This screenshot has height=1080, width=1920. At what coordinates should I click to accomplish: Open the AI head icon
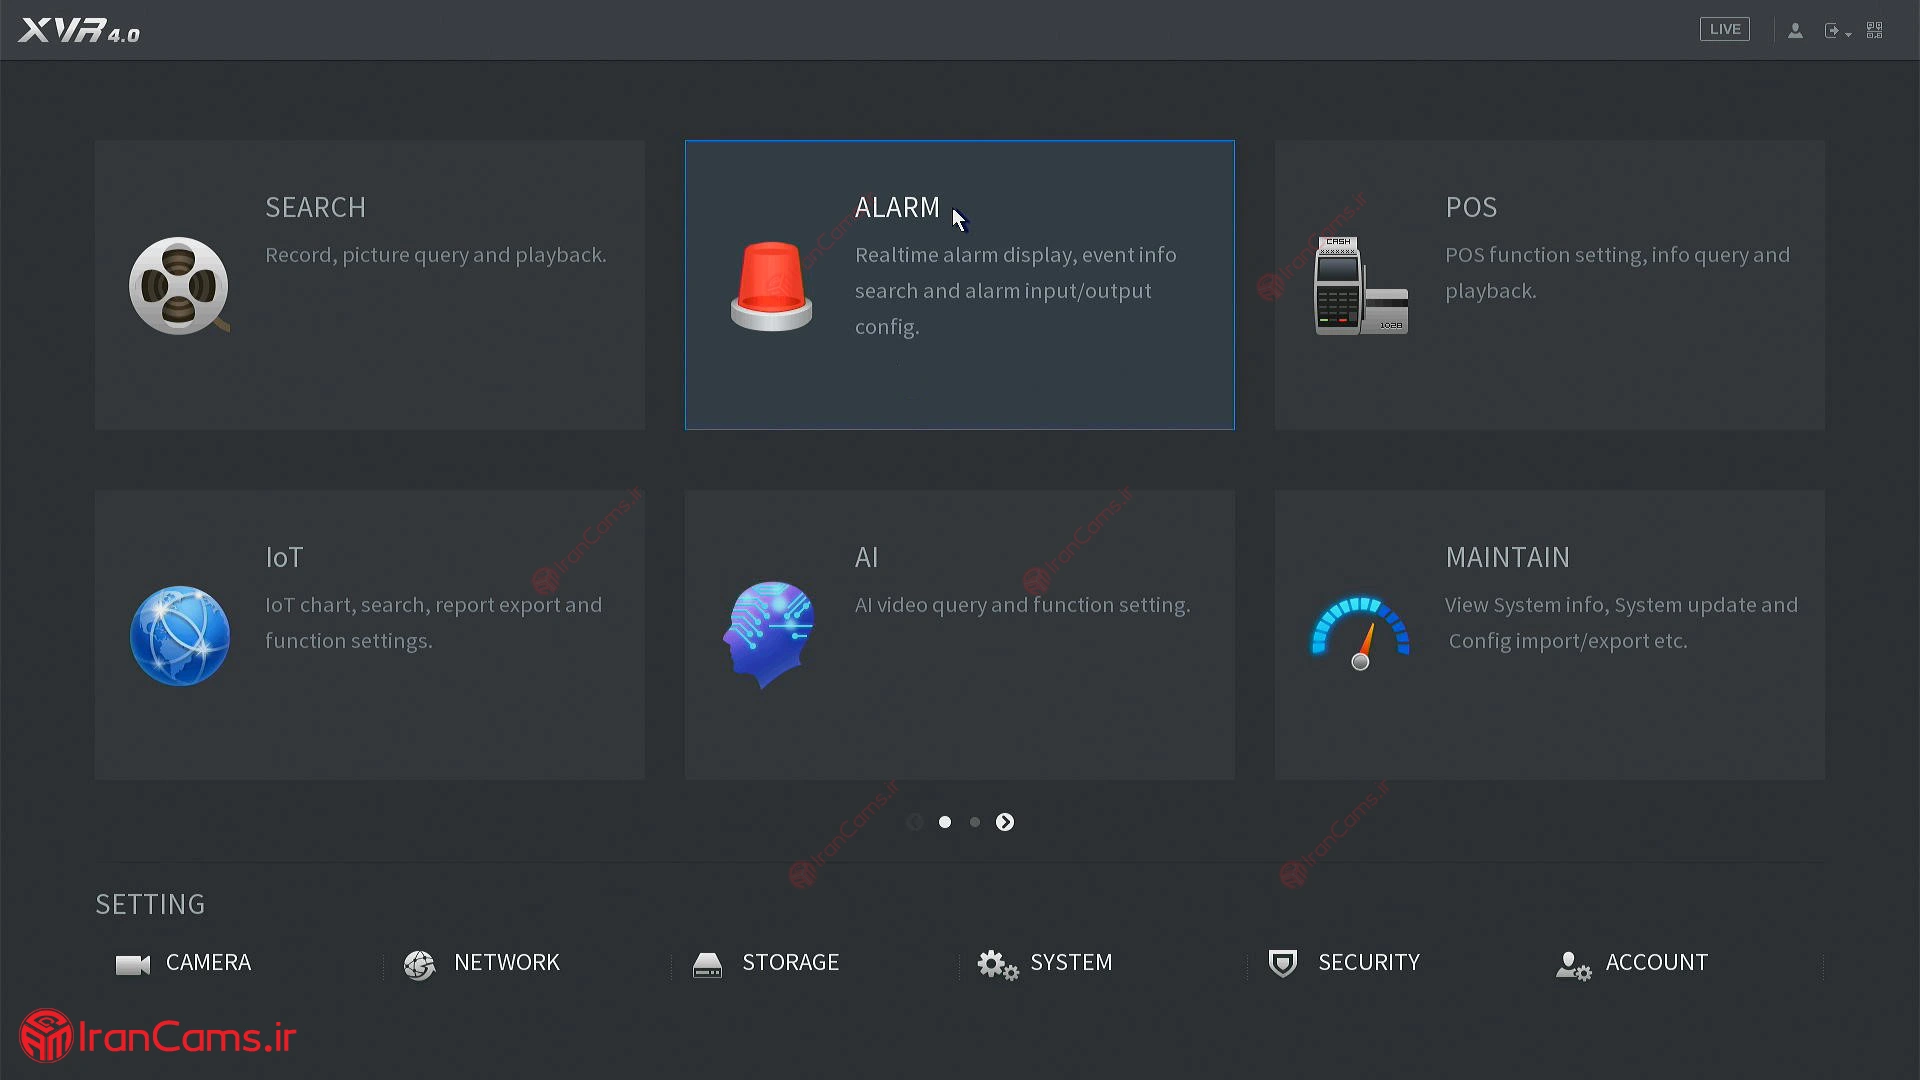[x=769, y=634]
